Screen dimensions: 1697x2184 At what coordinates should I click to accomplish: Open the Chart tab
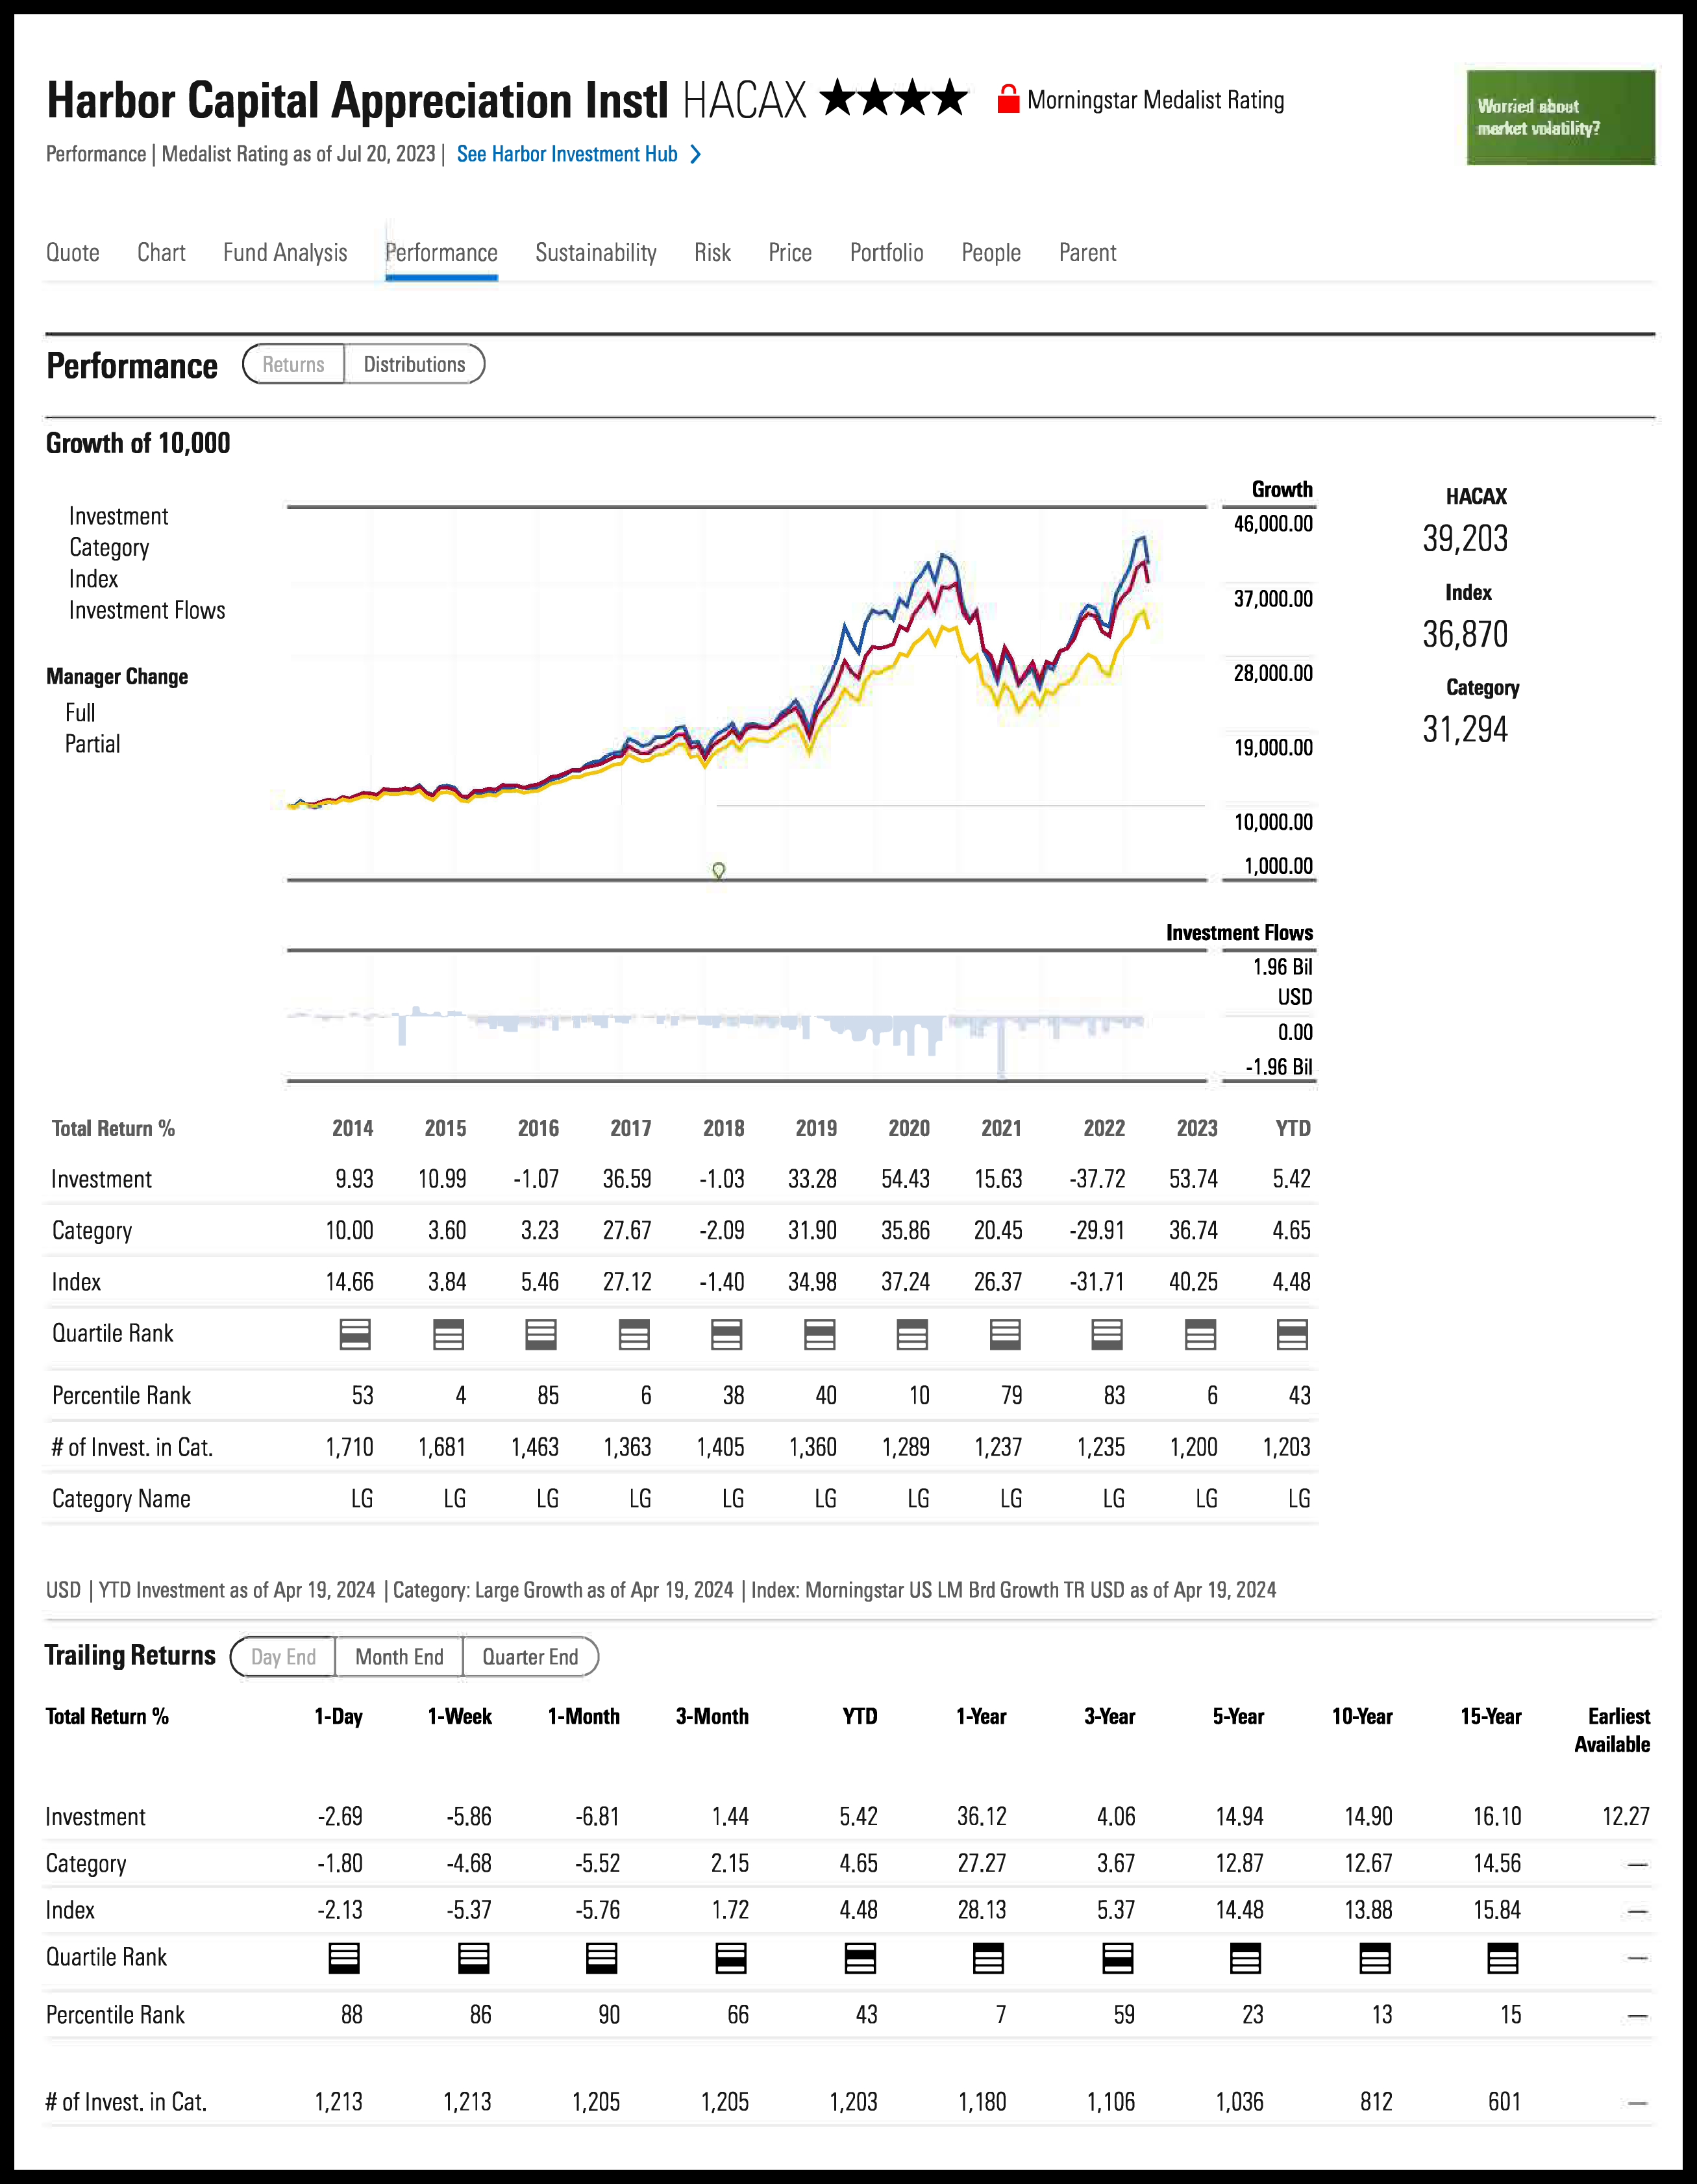point(161,252)
